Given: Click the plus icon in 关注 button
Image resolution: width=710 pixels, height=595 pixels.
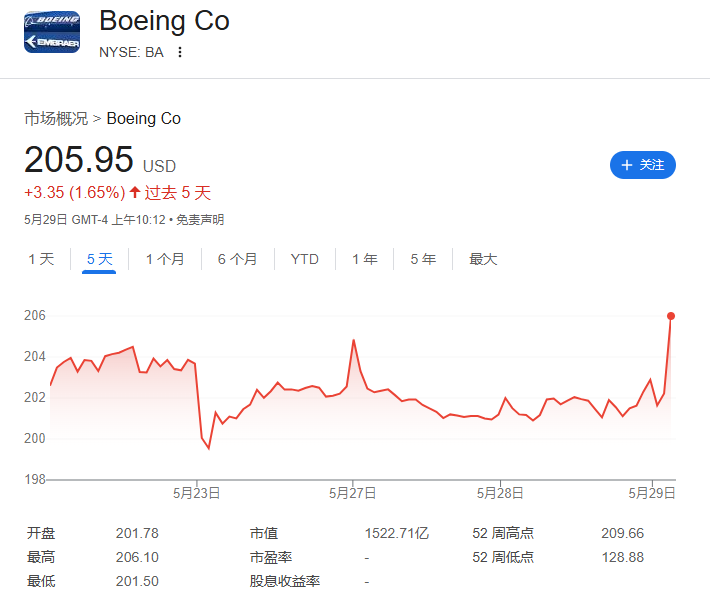Looking at the screenshot, I should pos(627,165).
